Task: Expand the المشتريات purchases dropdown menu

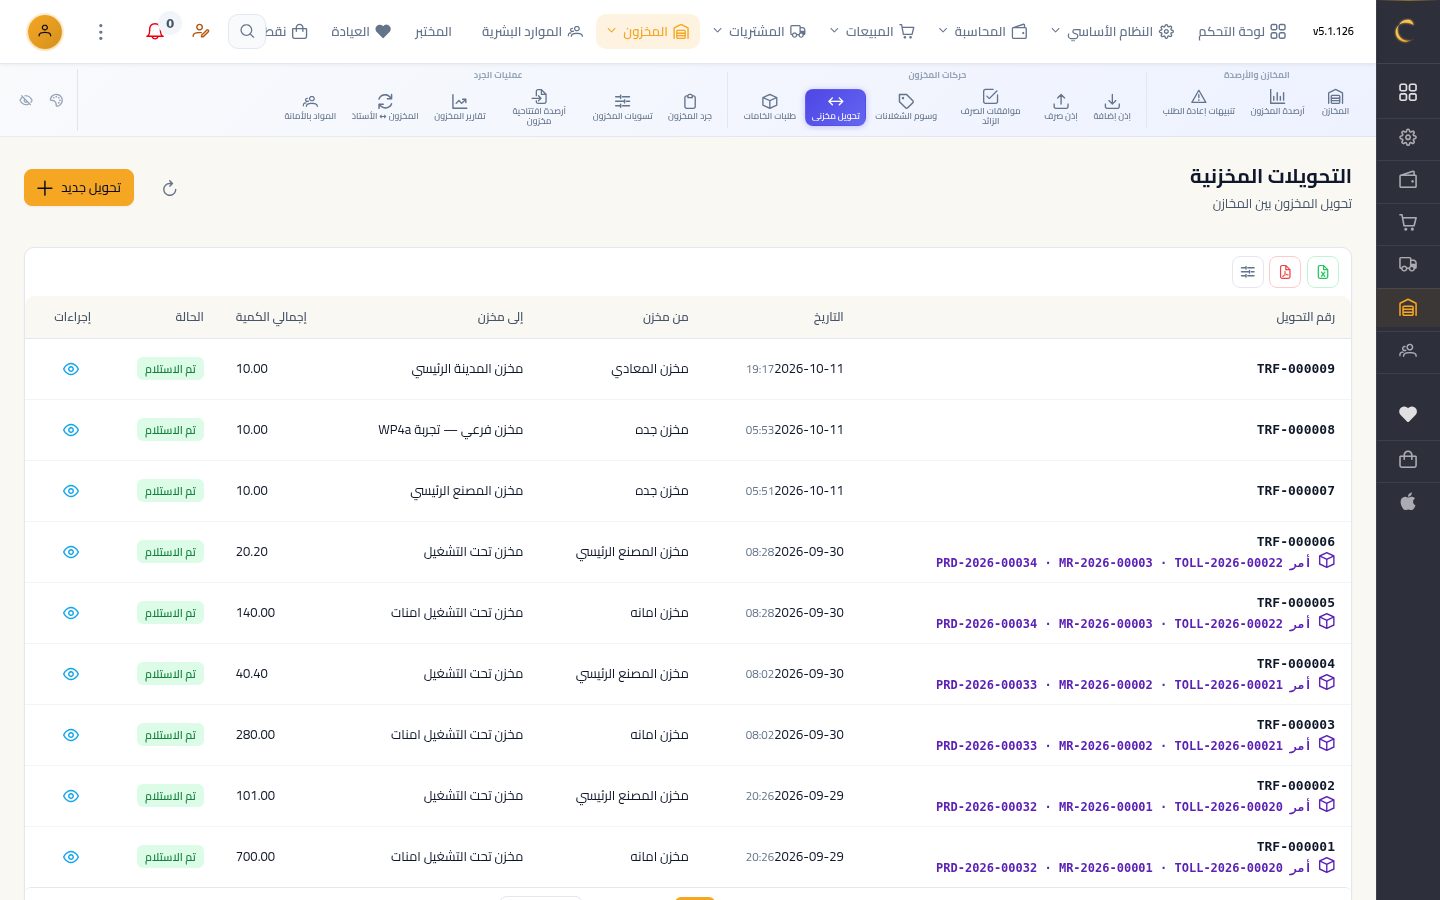Action: tap(759, 32)
